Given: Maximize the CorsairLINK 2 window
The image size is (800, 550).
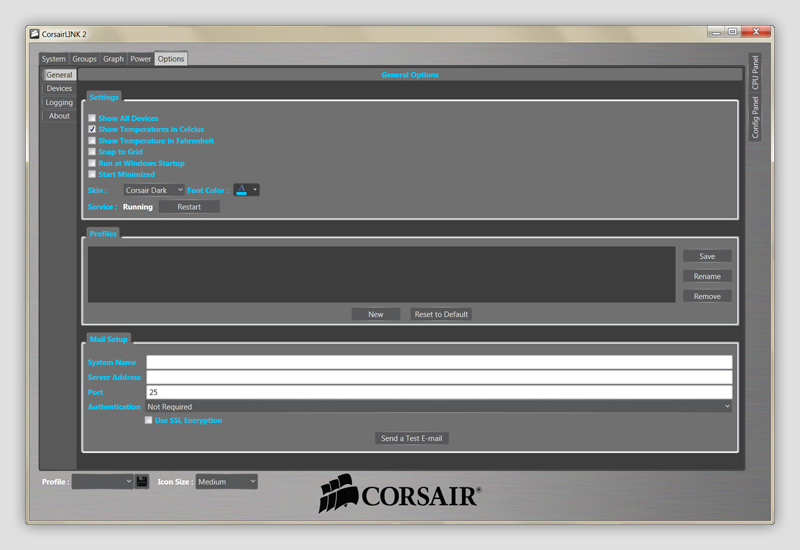Looking at the screenshot, I should click(733, 32).
